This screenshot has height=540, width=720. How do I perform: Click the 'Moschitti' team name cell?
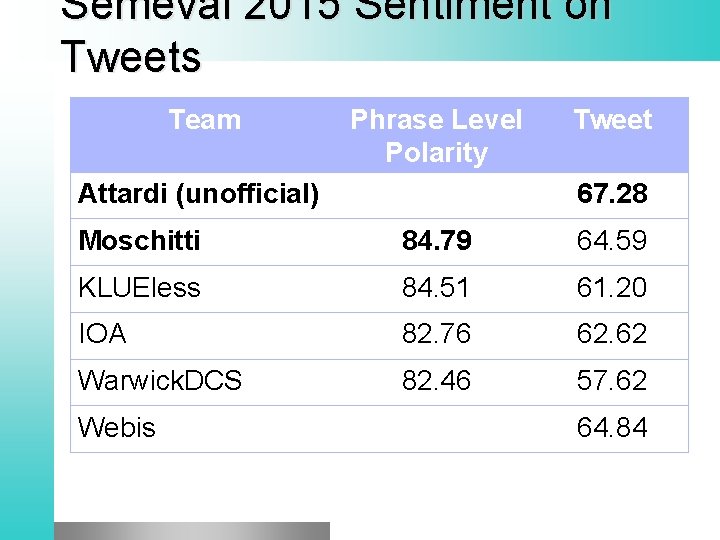coord(139,241)
